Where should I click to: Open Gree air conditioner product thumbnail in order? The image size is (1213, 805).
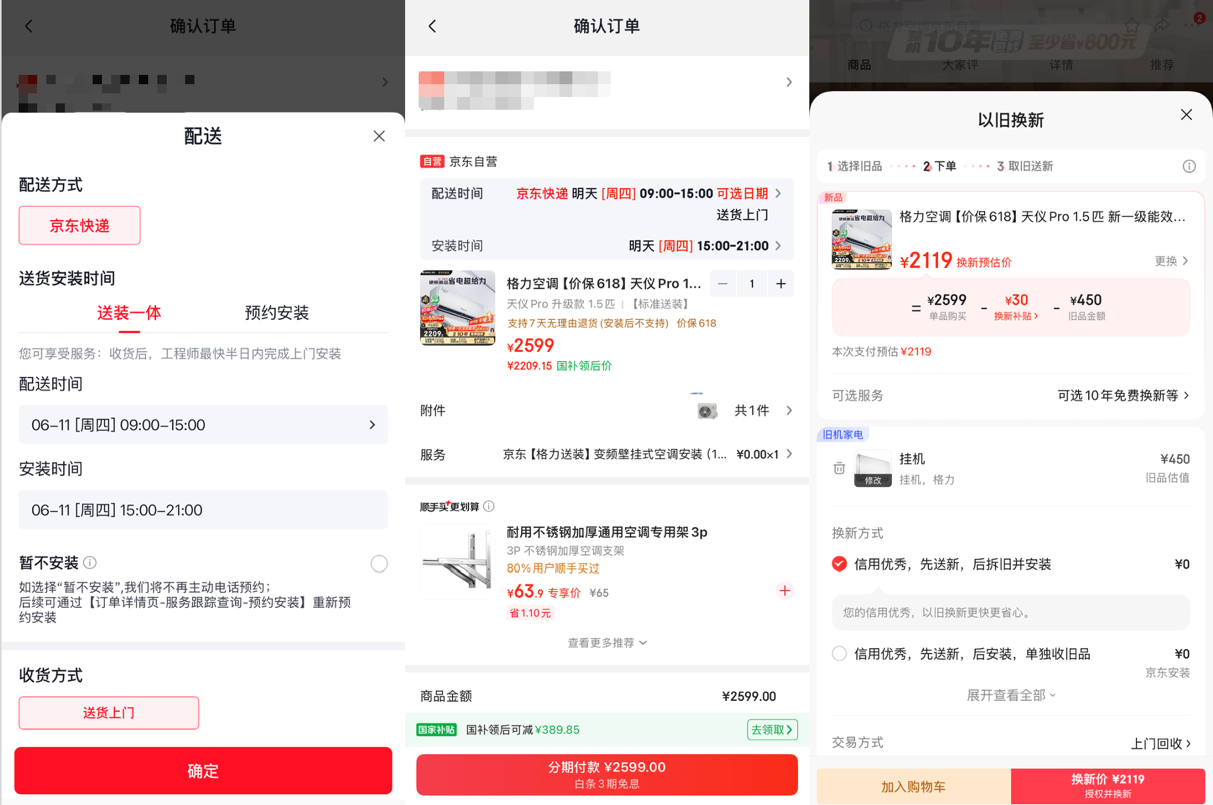tap(458, 308)
